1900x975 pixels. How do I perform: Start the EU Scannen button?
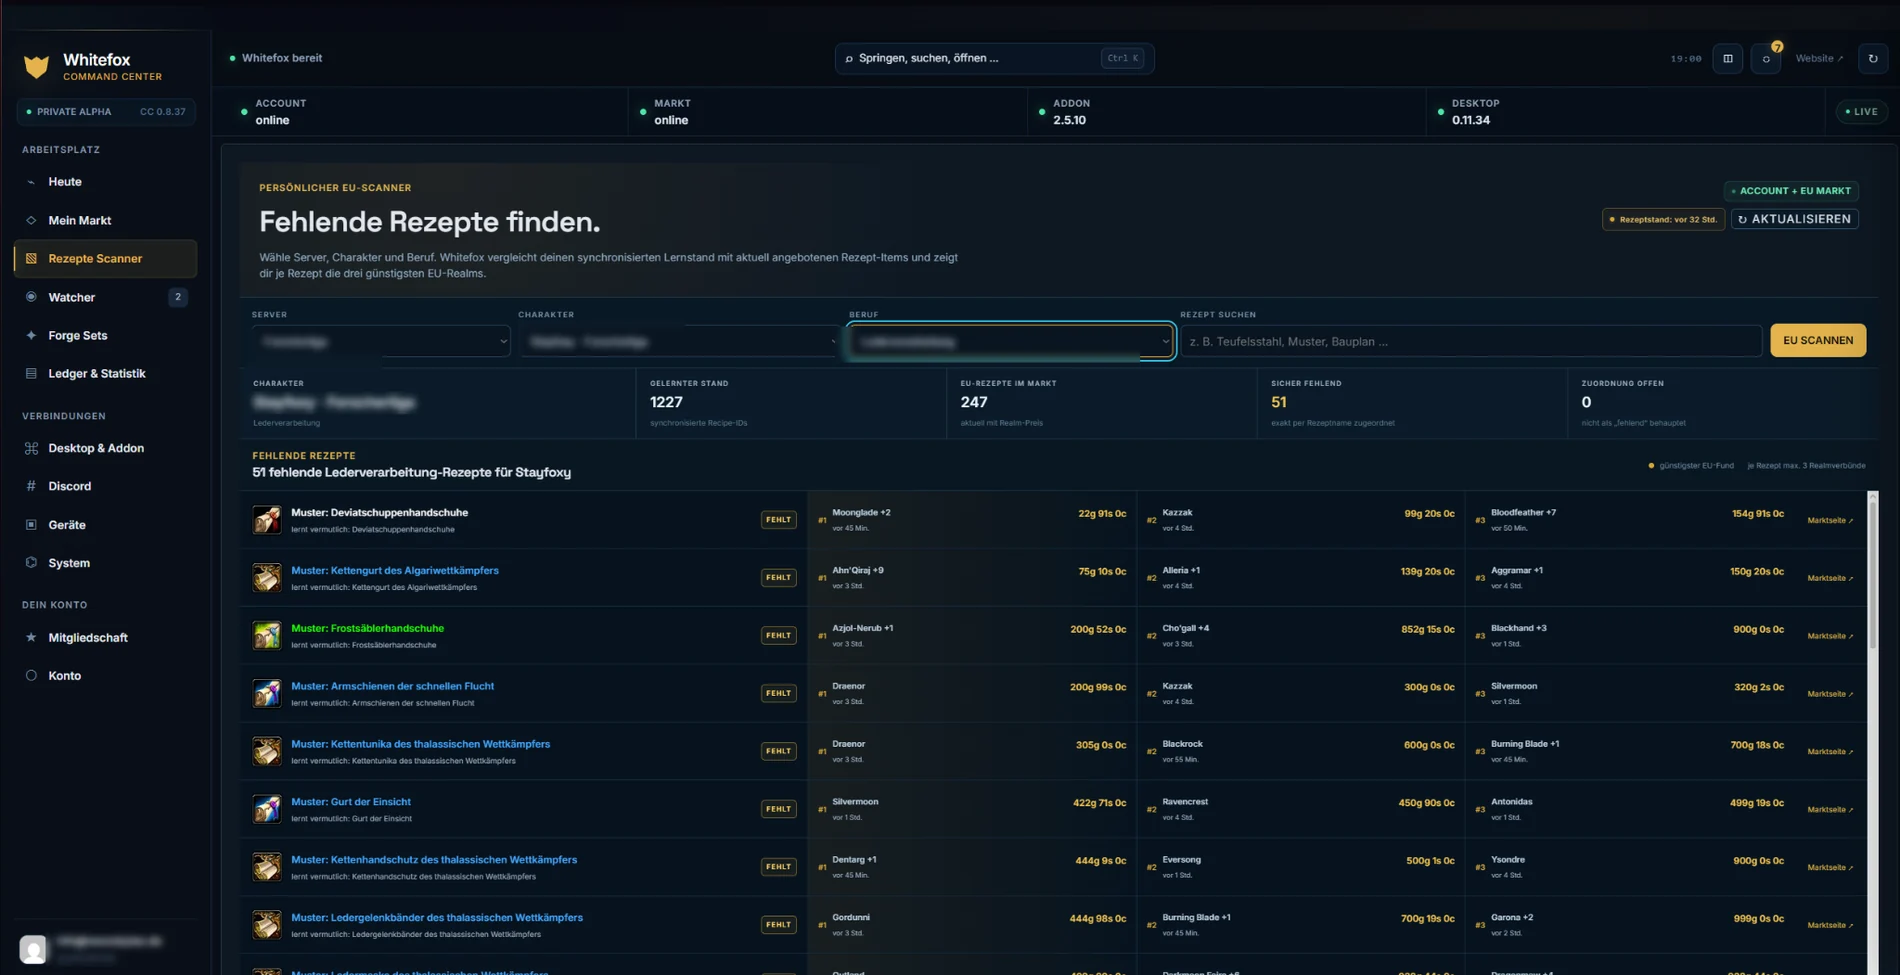click(1817, 341)
